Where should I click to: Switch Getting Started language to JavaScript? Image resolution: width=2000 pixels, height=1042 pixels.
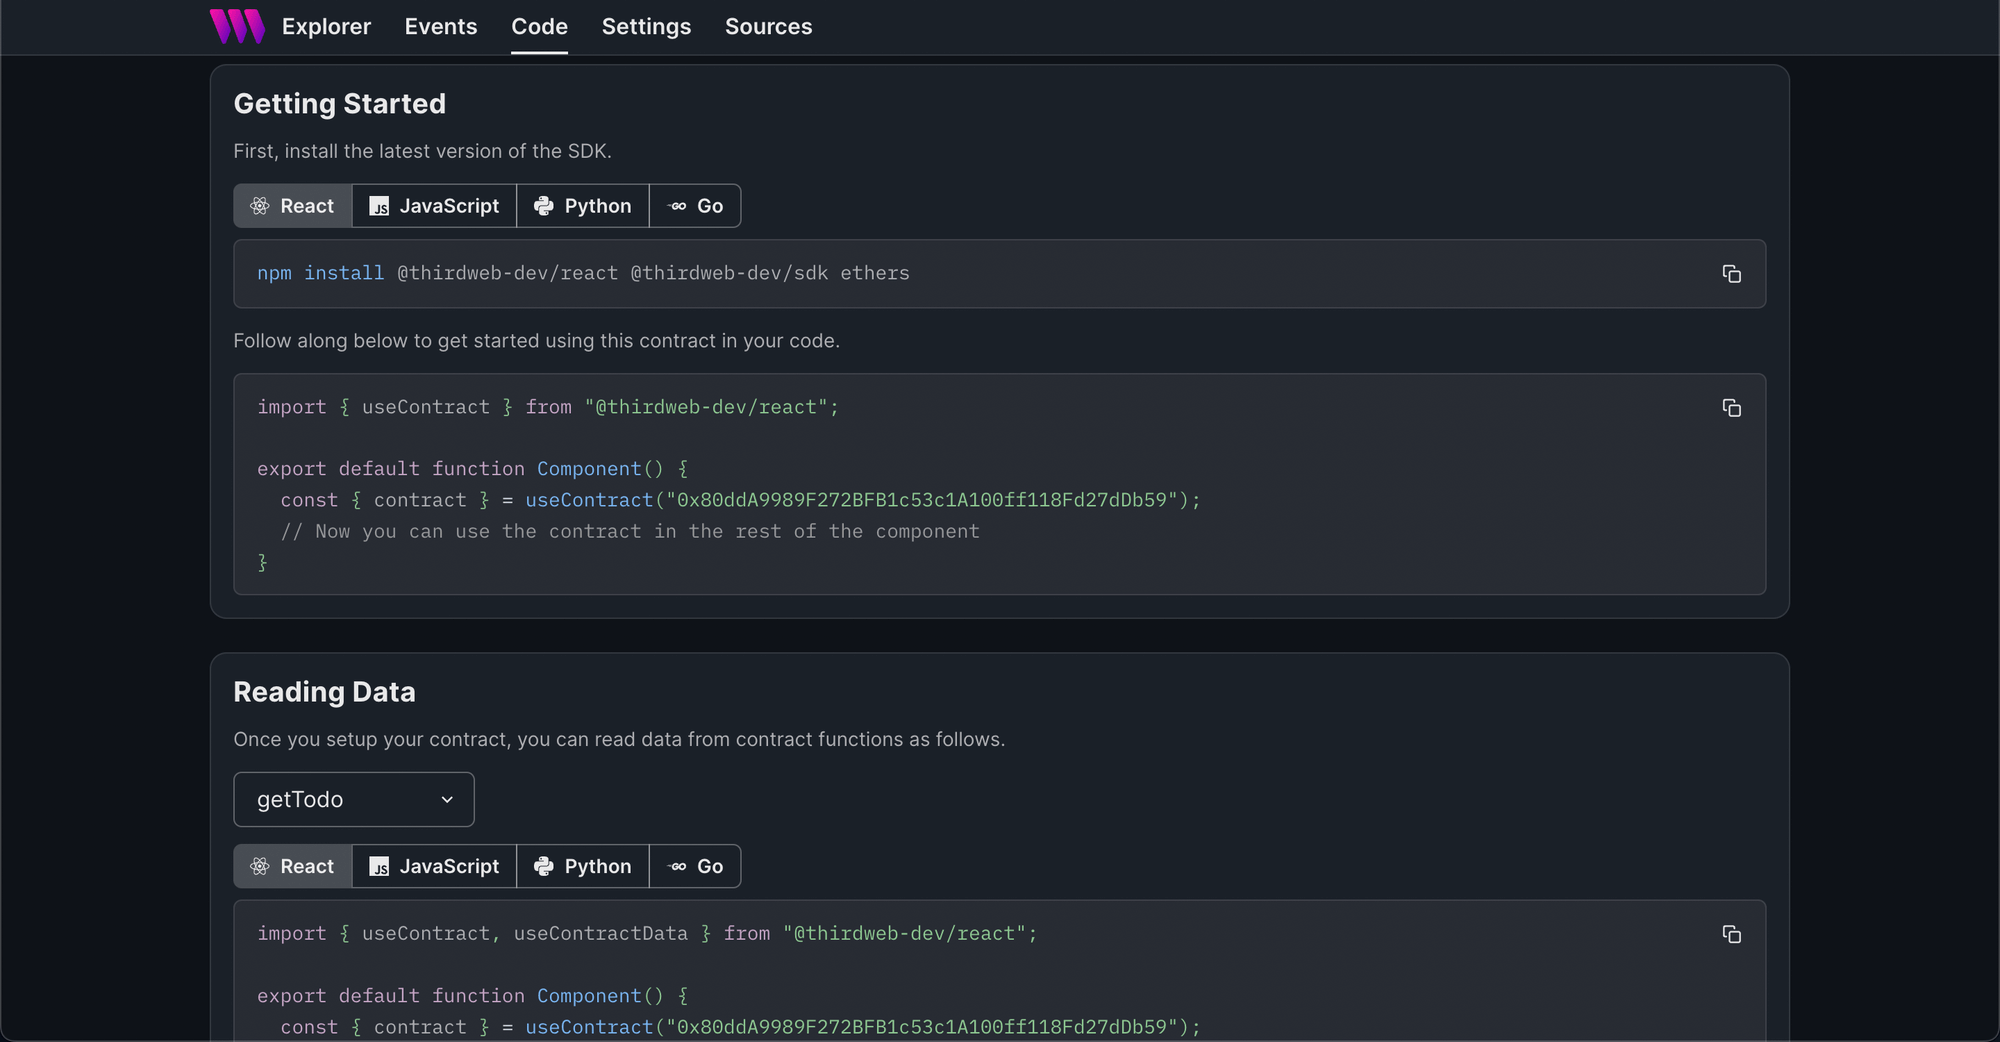434,205
